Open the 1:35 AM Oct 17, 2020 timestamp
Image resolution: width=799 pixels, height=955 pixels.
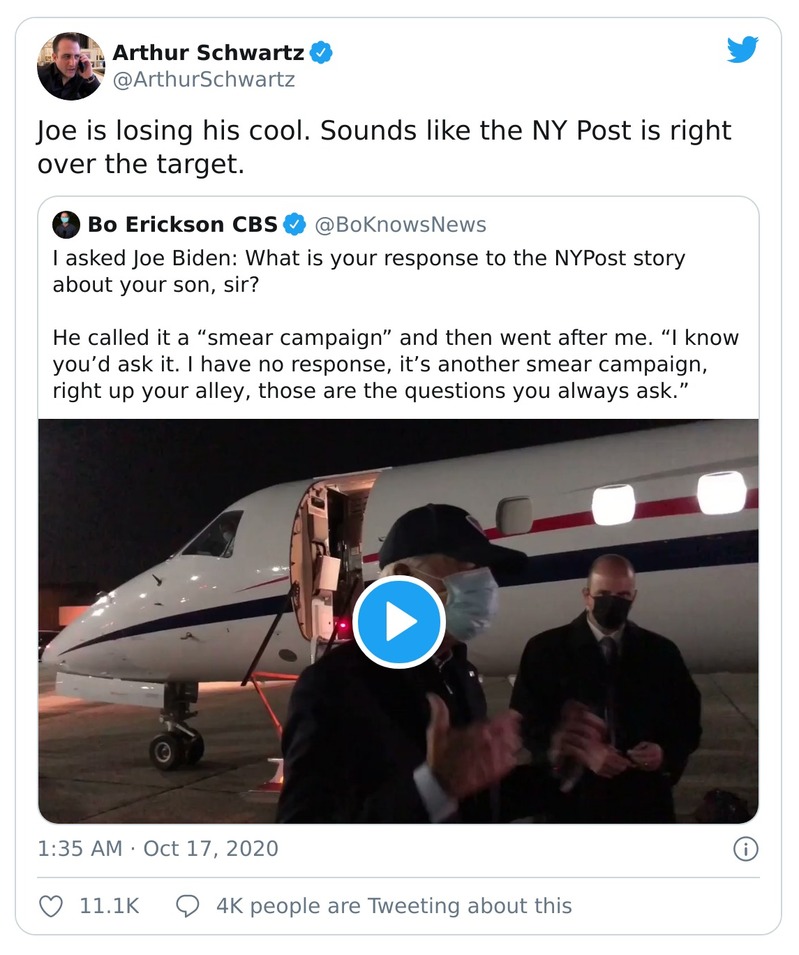(158, 849)
